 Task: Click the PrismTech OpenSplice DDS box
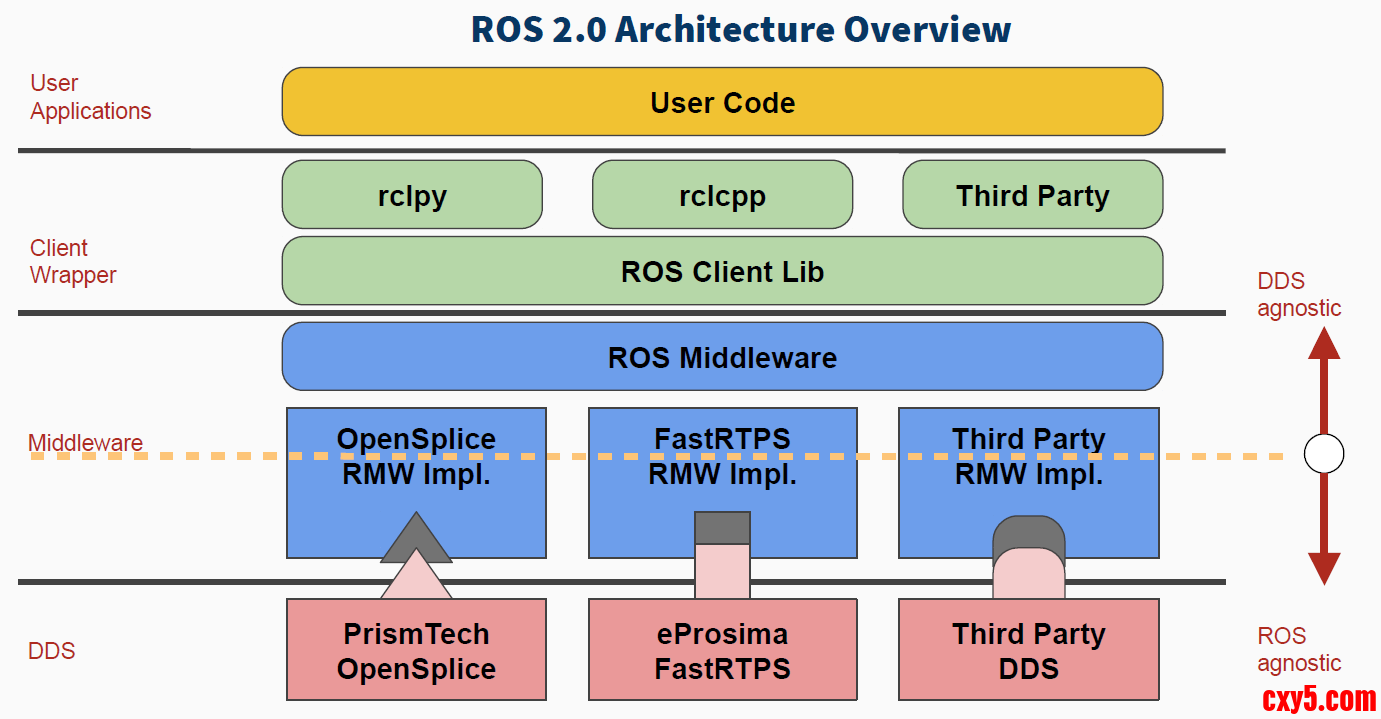click(x=416, y=650)
